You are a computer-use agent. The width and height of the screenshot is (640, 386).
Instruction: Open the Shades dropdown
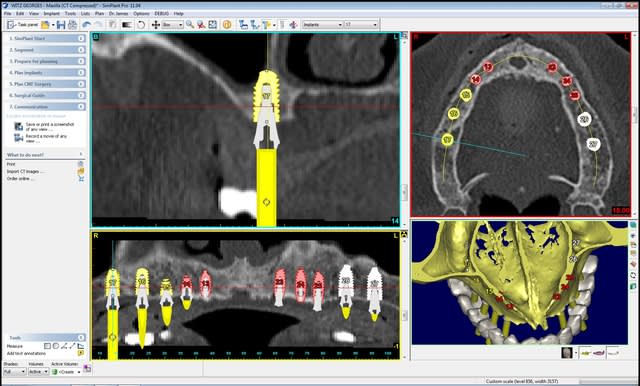15,372
